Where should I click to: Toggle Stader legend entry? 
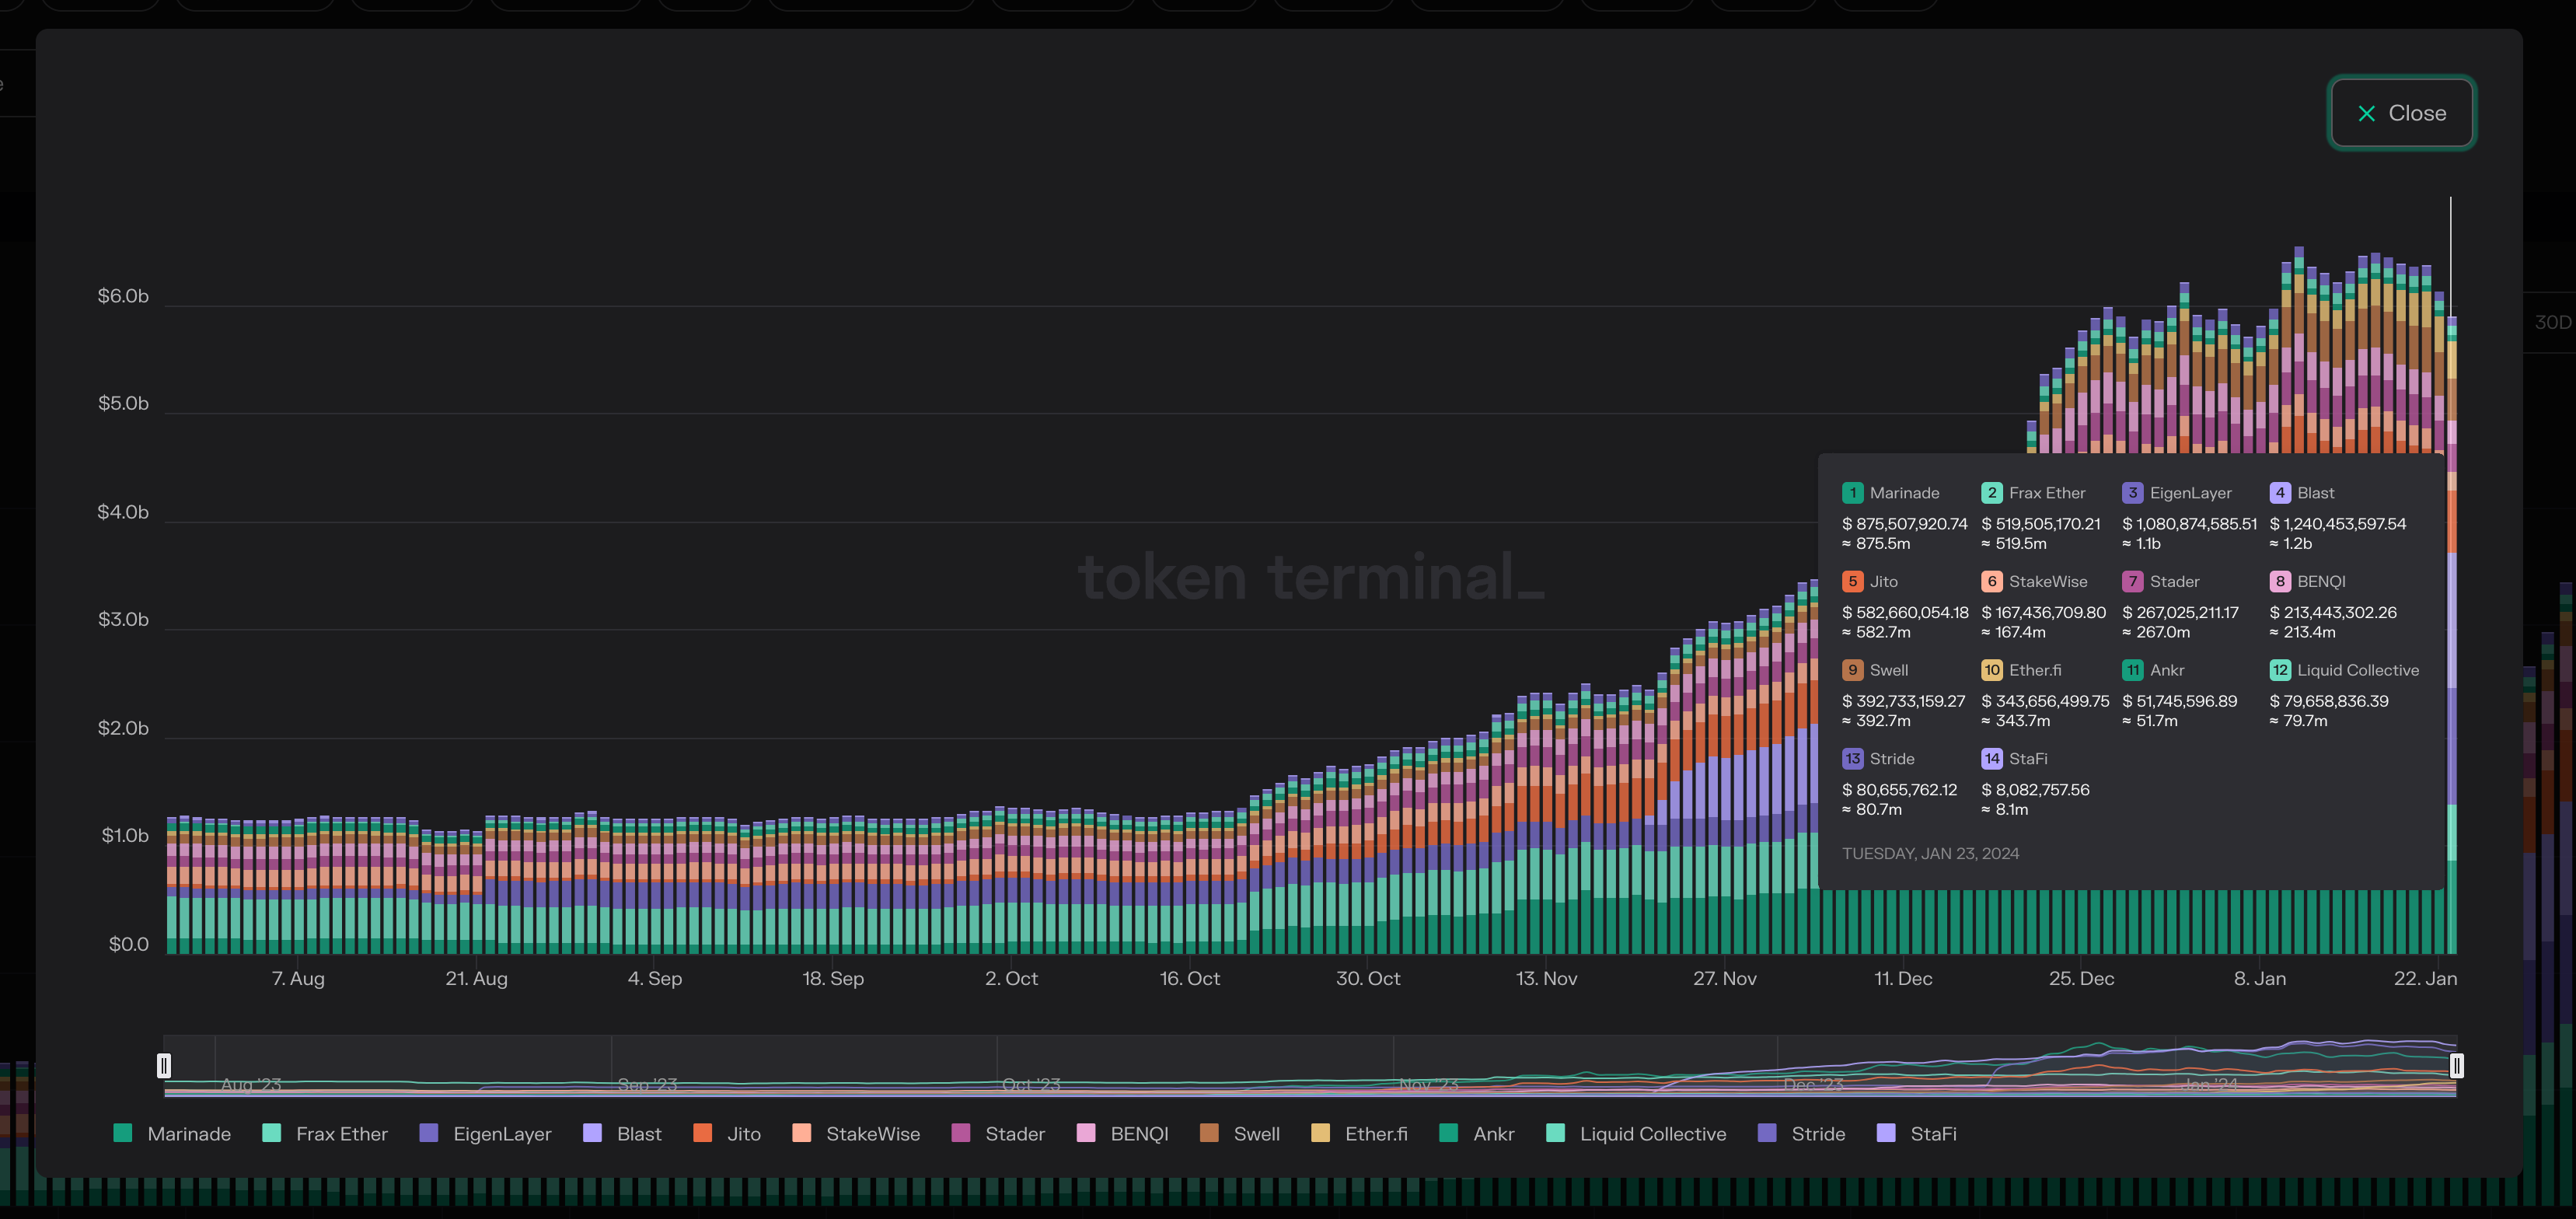coord(1014,1133)
